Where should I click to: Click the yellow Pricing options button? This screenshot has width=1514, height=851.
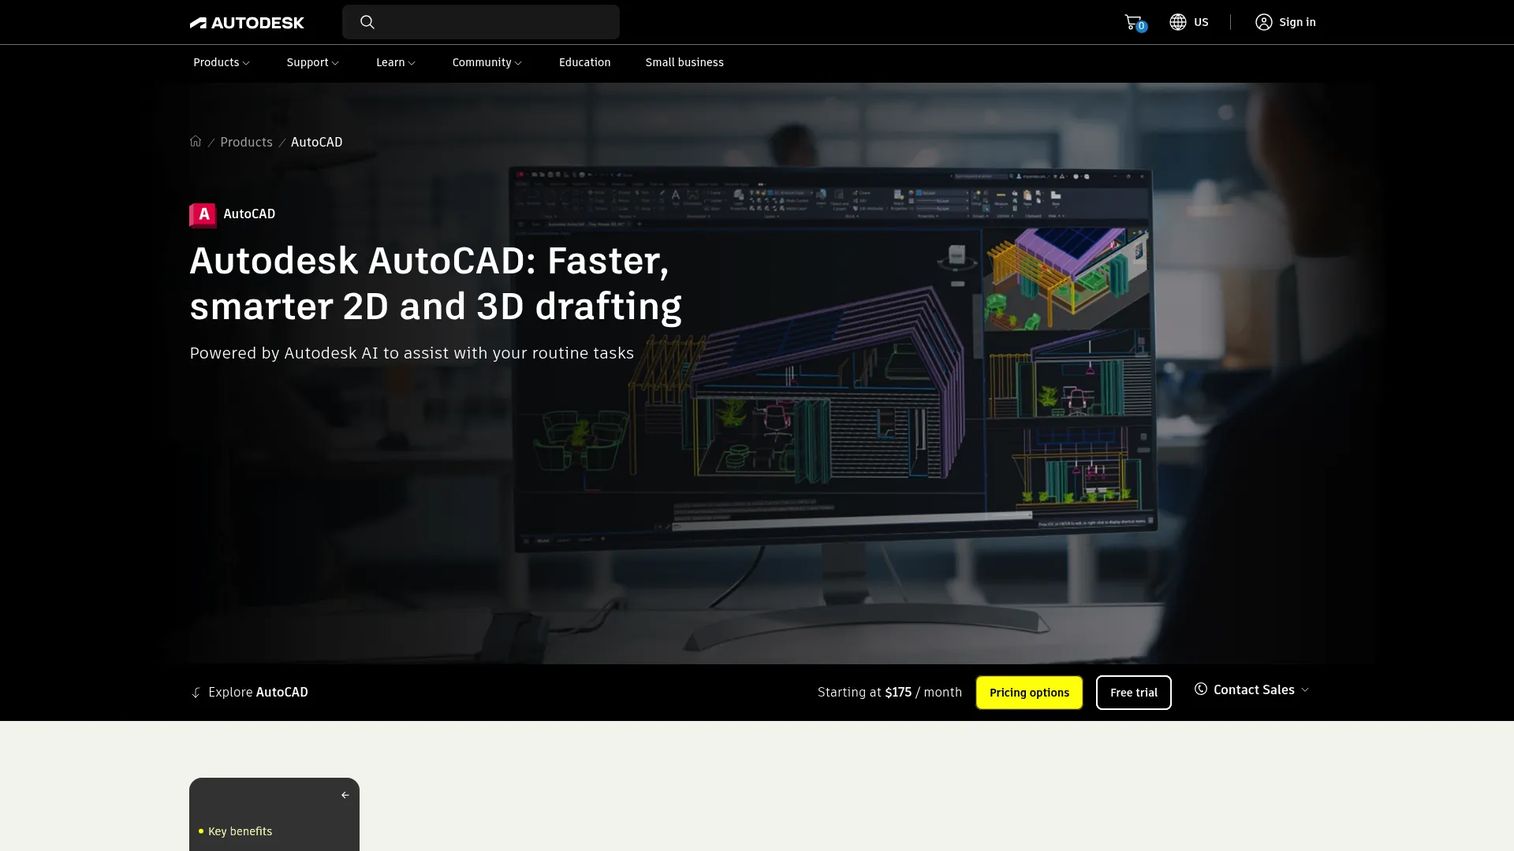[1029, 692]
